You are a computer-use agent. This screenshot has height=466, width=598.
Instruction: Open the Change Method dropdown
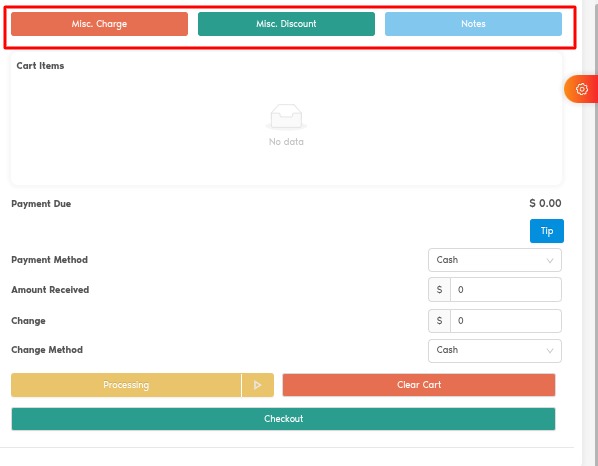pos(495,350)
